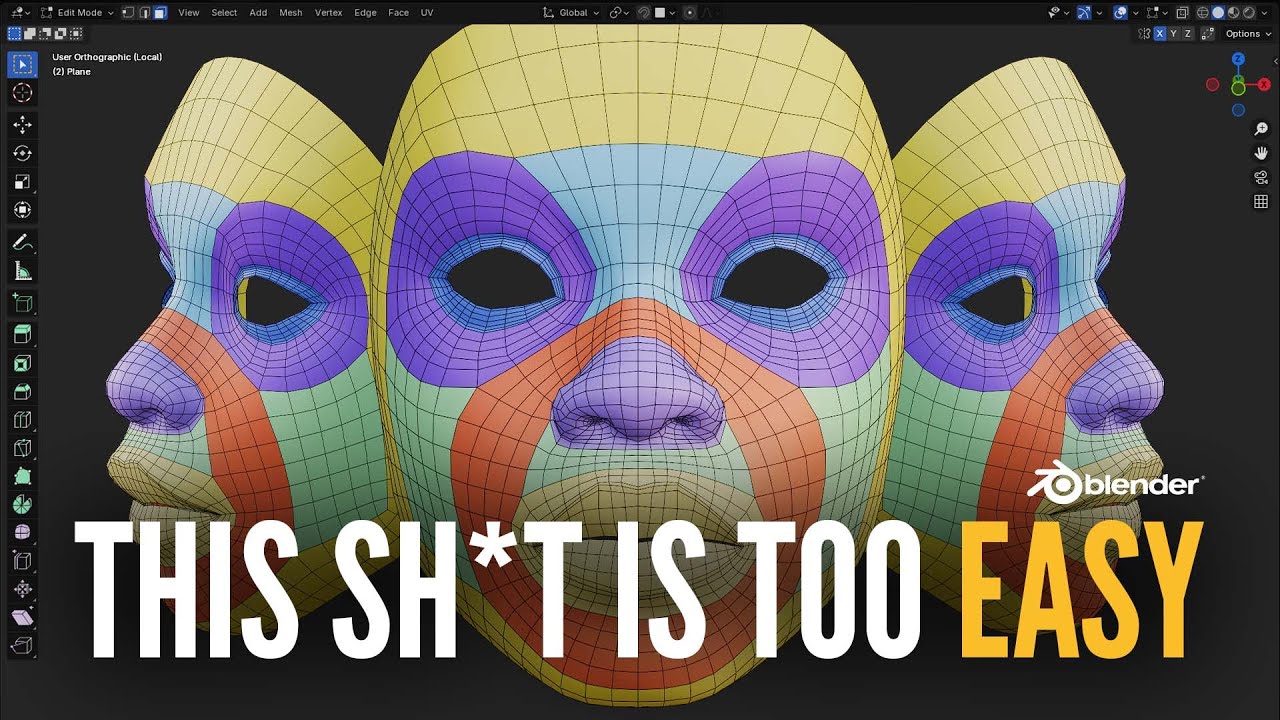Viewport: 1280px width, 720px height.
Task: Select the Rip Region tool
Action: (x=23, y=647)
